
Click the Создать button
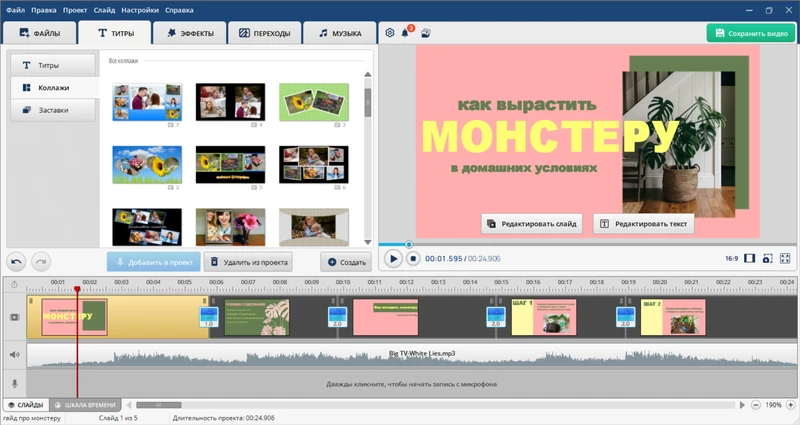[x=346, y=262]
